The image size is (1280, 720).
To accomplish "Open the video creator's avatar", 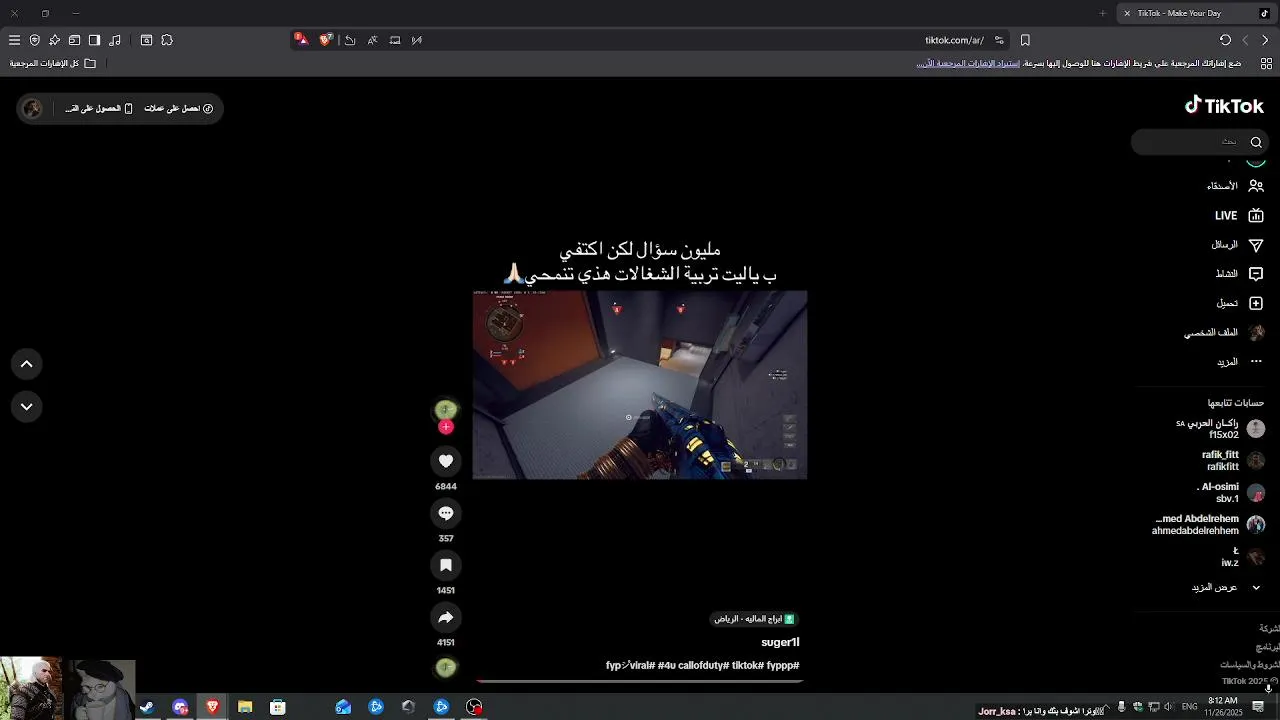I will (x=446, y=409).
